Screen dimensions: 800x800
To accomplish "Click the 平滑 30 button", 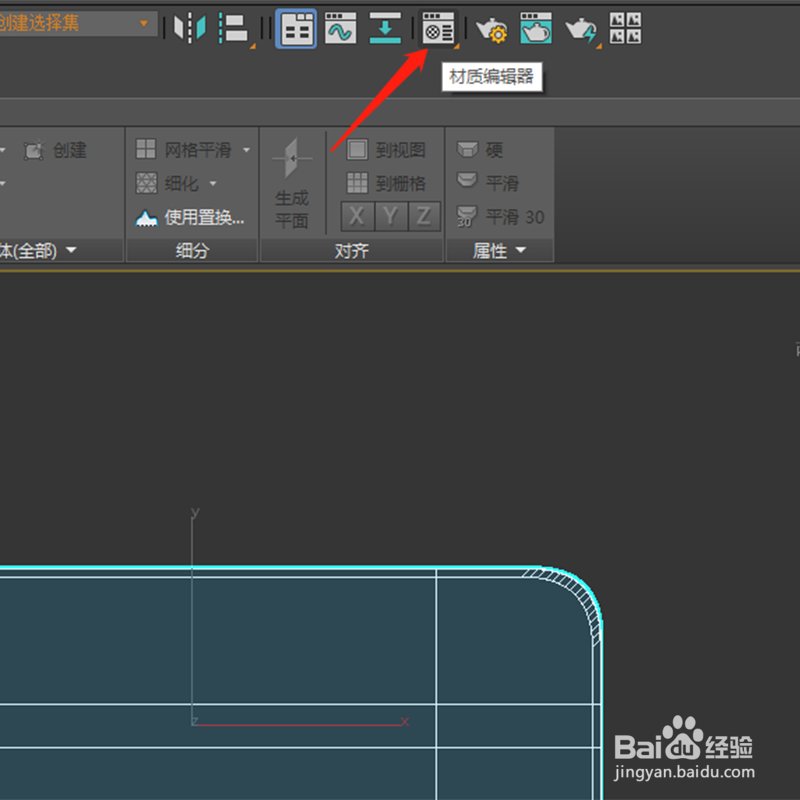I will (x=501, y=217).
